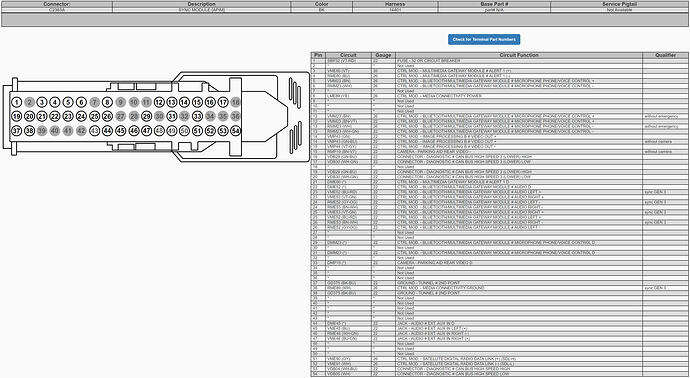Select greyed-out pin 18 on the connector

236,103
